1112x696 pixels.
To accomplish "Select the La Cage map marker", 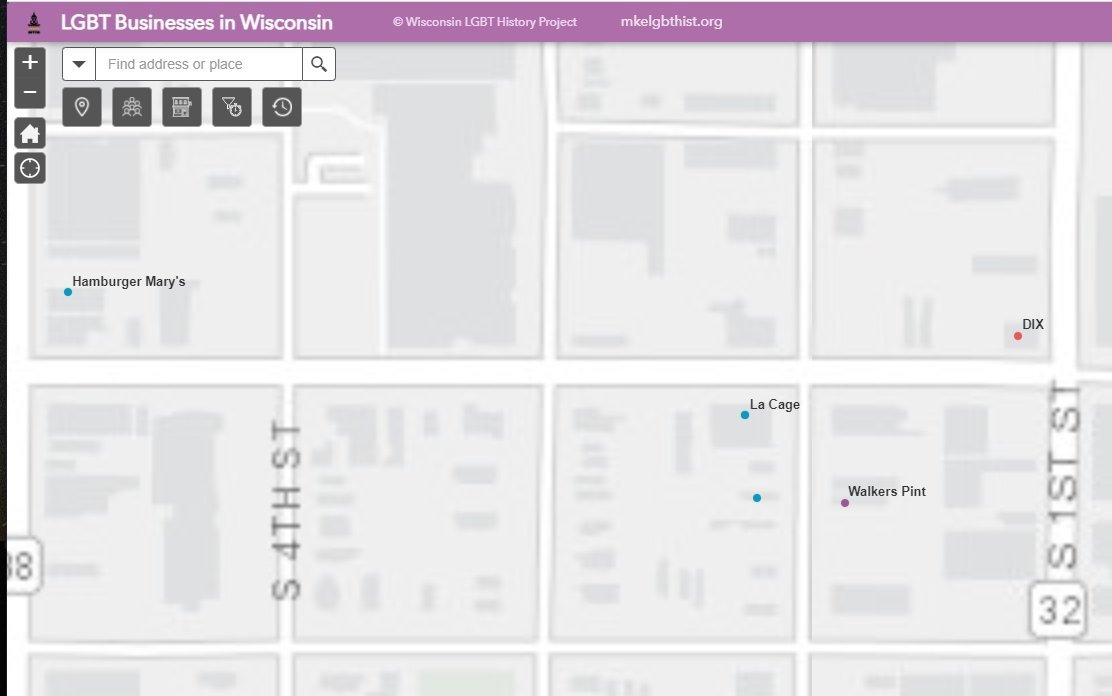I will click(745, 415).
